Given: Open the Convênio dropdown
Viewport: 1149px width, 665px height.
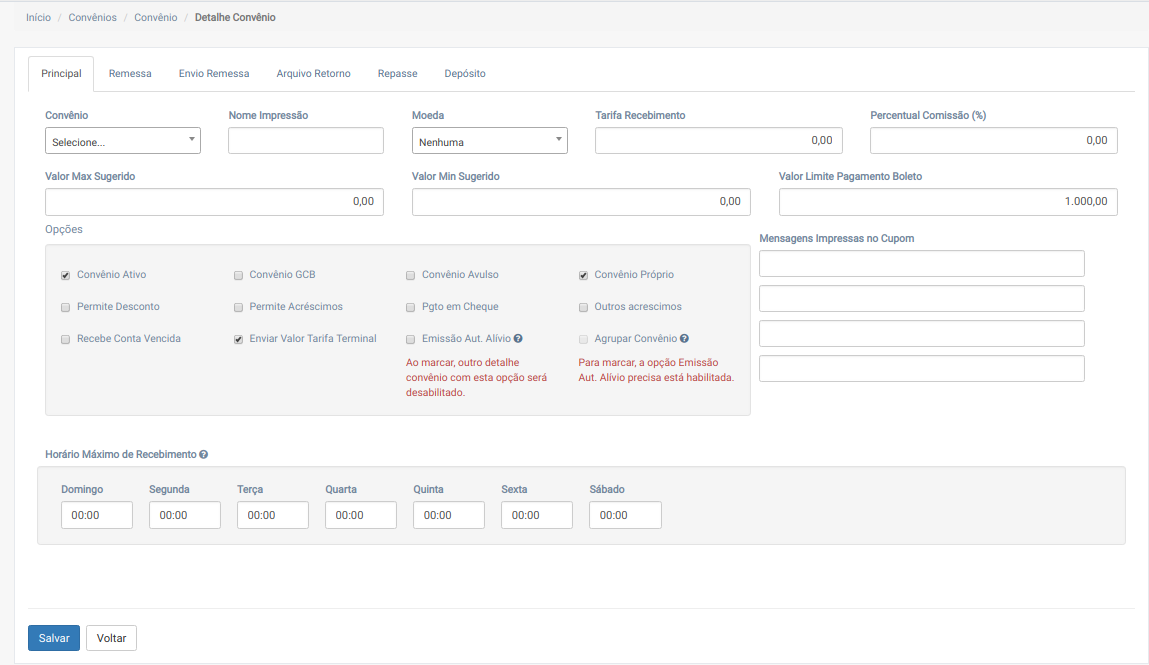Looking at the screenshot, I should [123, 141].
